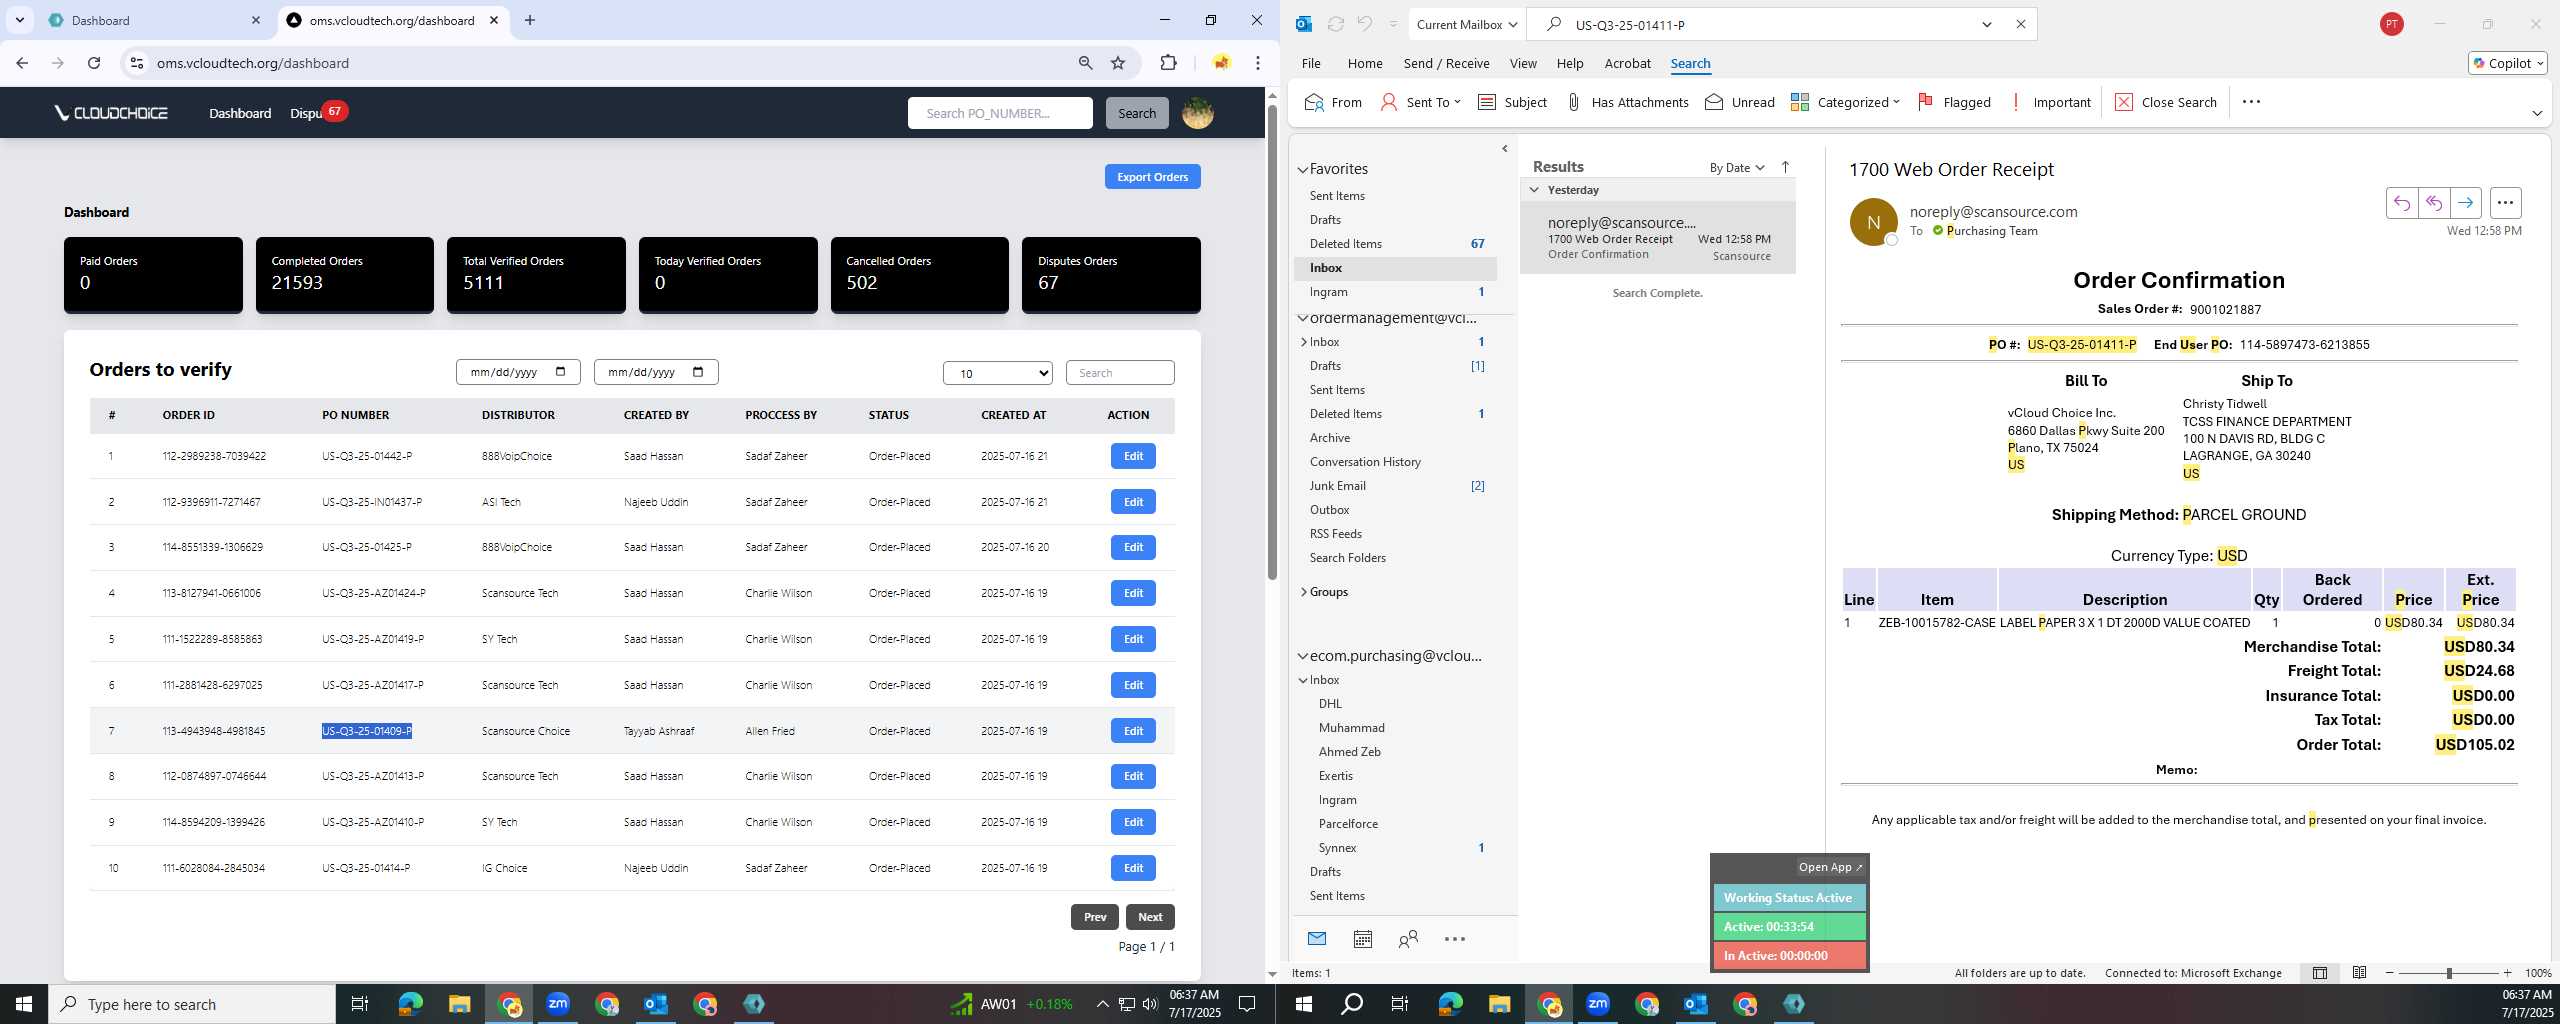Open Current Mailbox scope dropdown

[1466, 24]
